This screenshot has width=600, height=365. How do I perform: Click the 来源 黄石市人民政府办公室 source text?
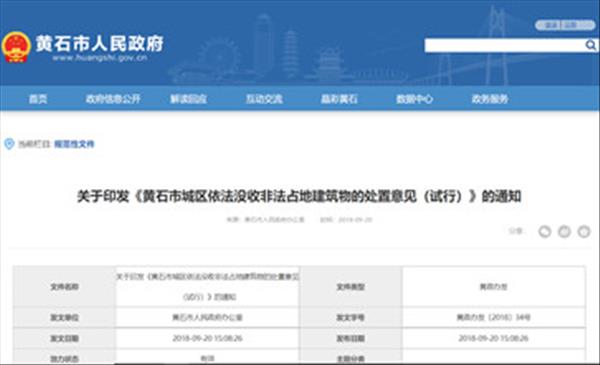pos(265,220)
